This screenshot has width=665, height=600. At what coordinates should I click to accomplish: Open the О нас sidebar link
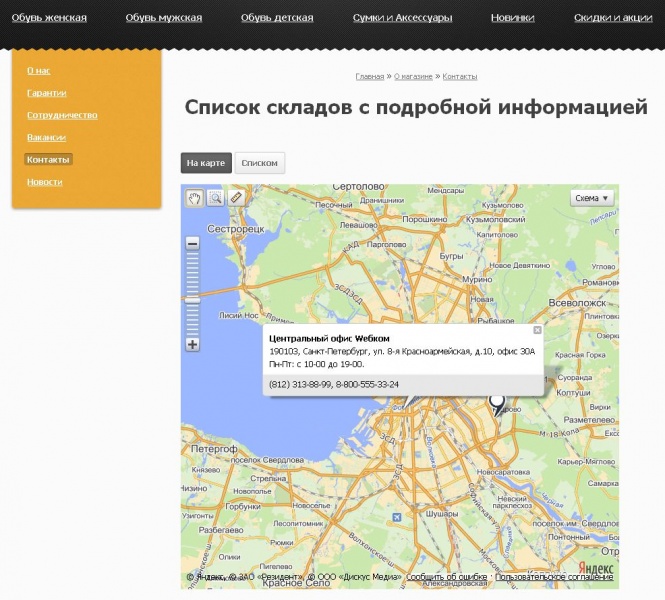(x=39, y=71)
